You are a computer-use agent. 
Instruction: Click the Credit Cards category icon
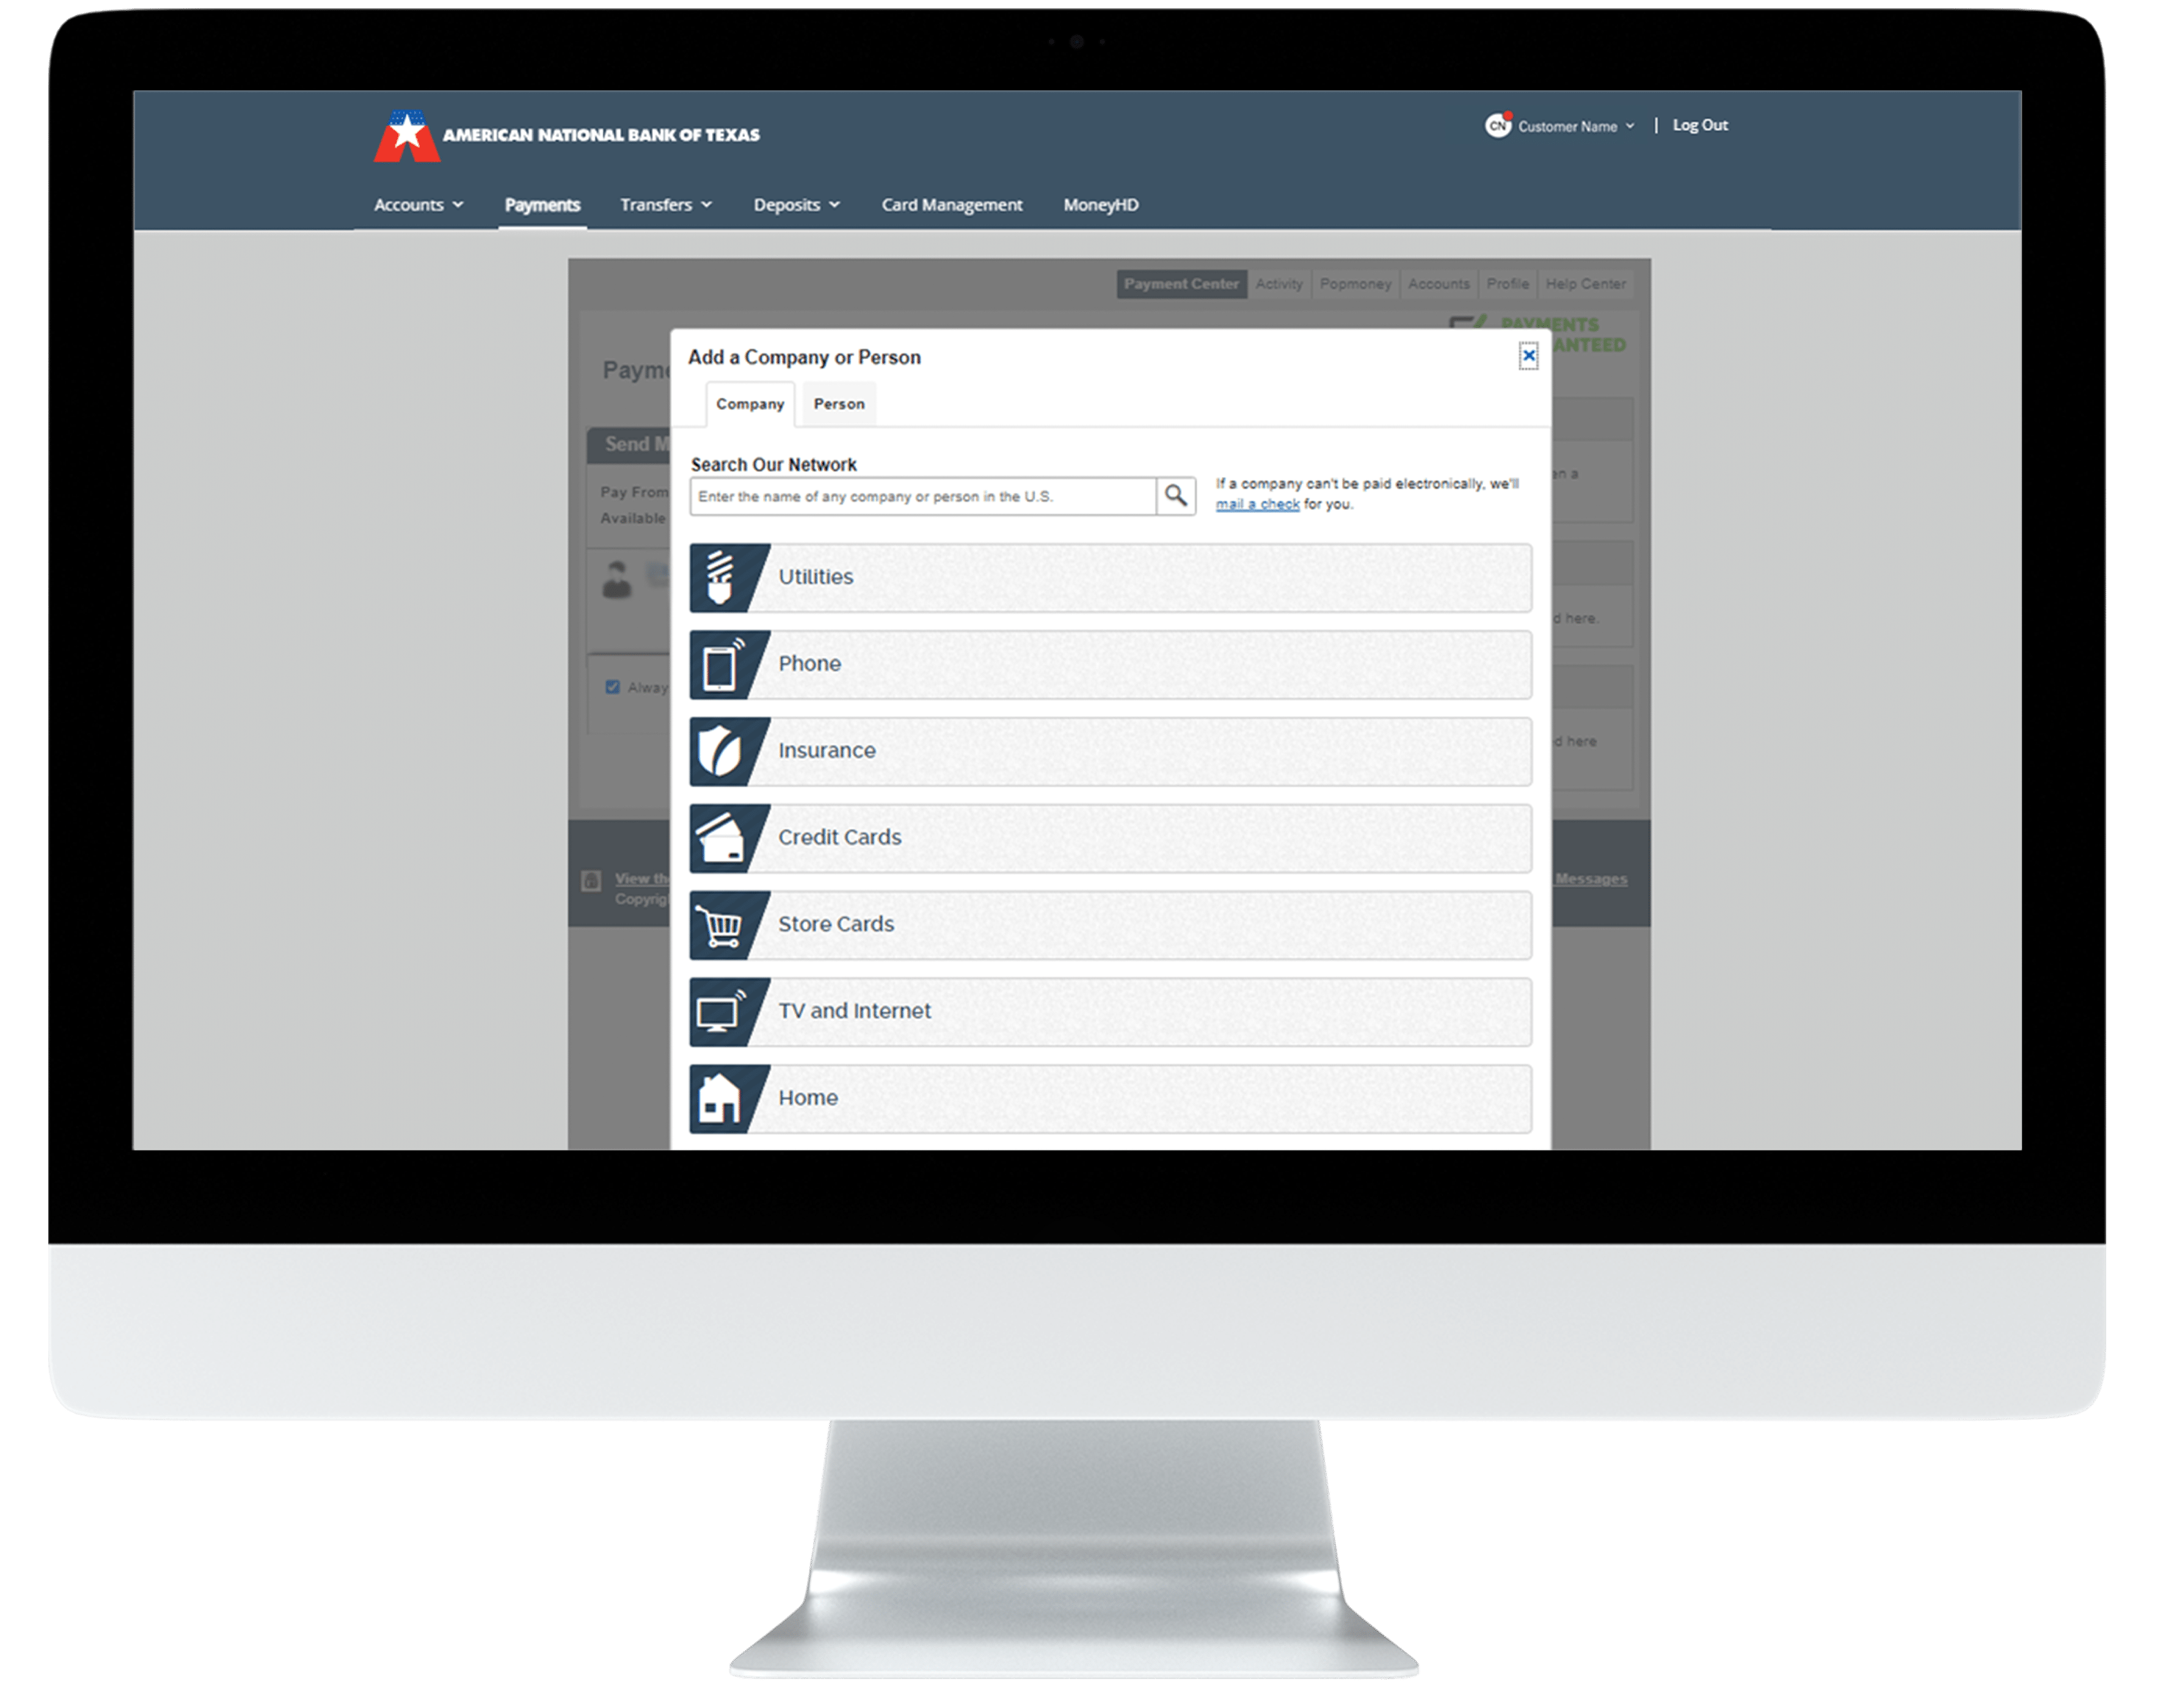[724, 835]
